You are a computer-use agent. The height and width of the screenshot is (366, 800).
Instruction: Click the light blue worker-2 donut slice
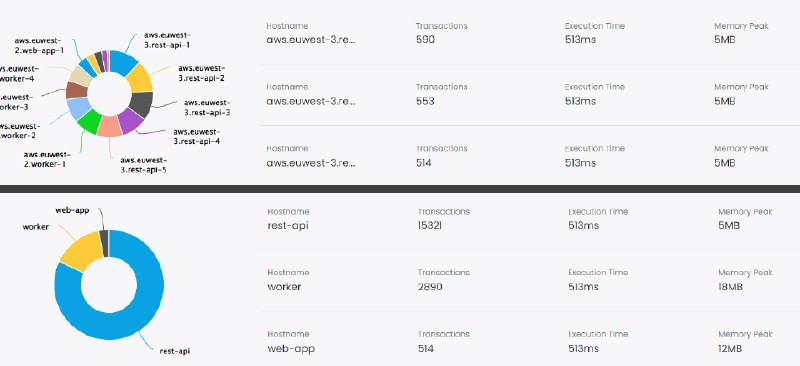[78, 108]
